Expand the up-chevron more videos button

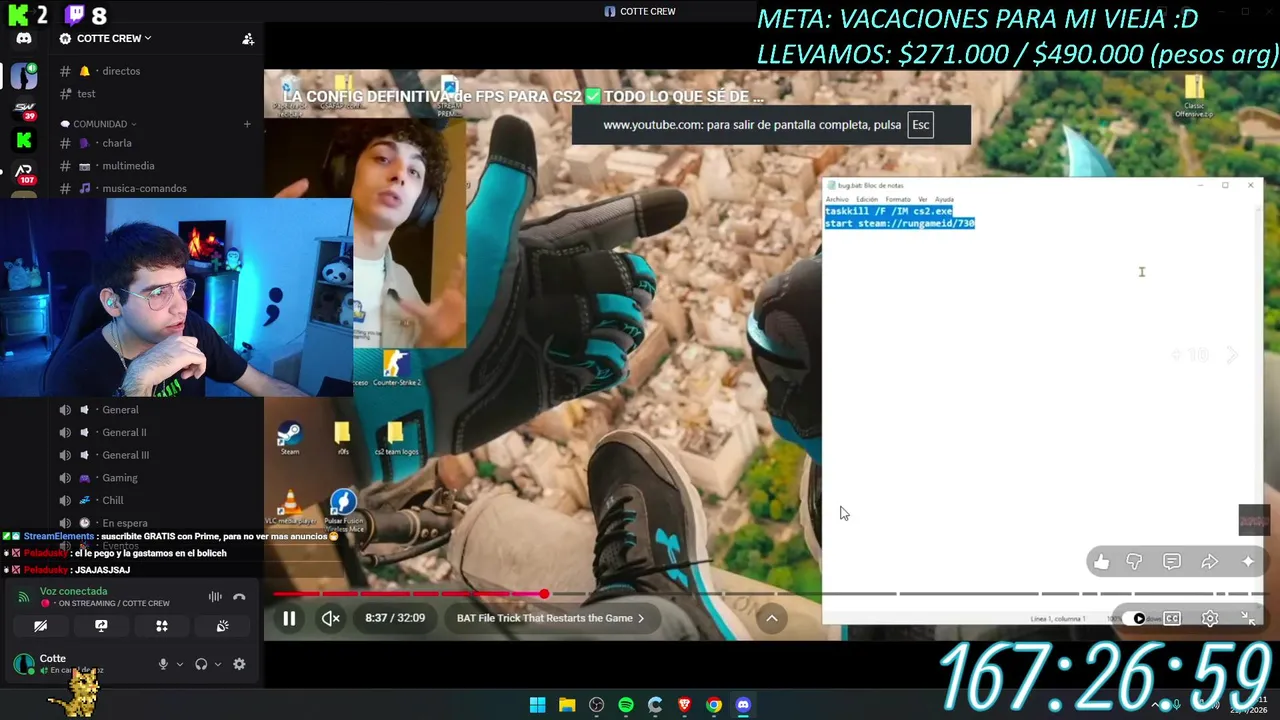coord(771,618)
